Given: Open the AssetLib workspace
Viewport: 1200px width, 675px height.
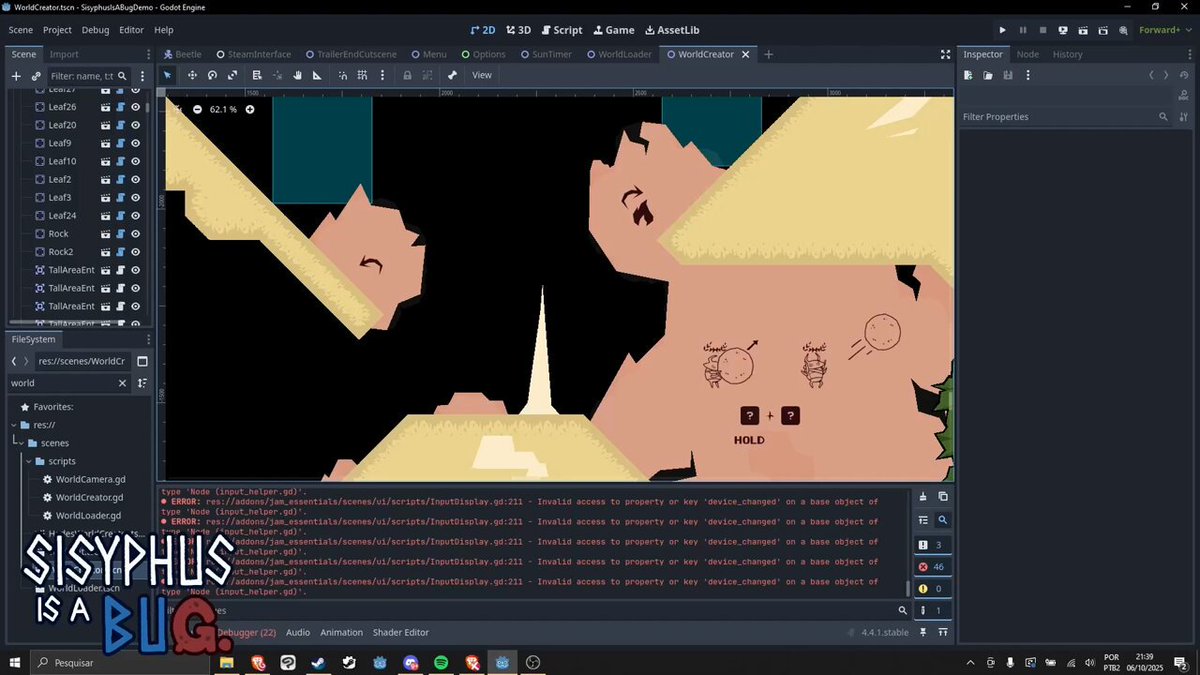Looking at the screenshot, I should [672, 30].
